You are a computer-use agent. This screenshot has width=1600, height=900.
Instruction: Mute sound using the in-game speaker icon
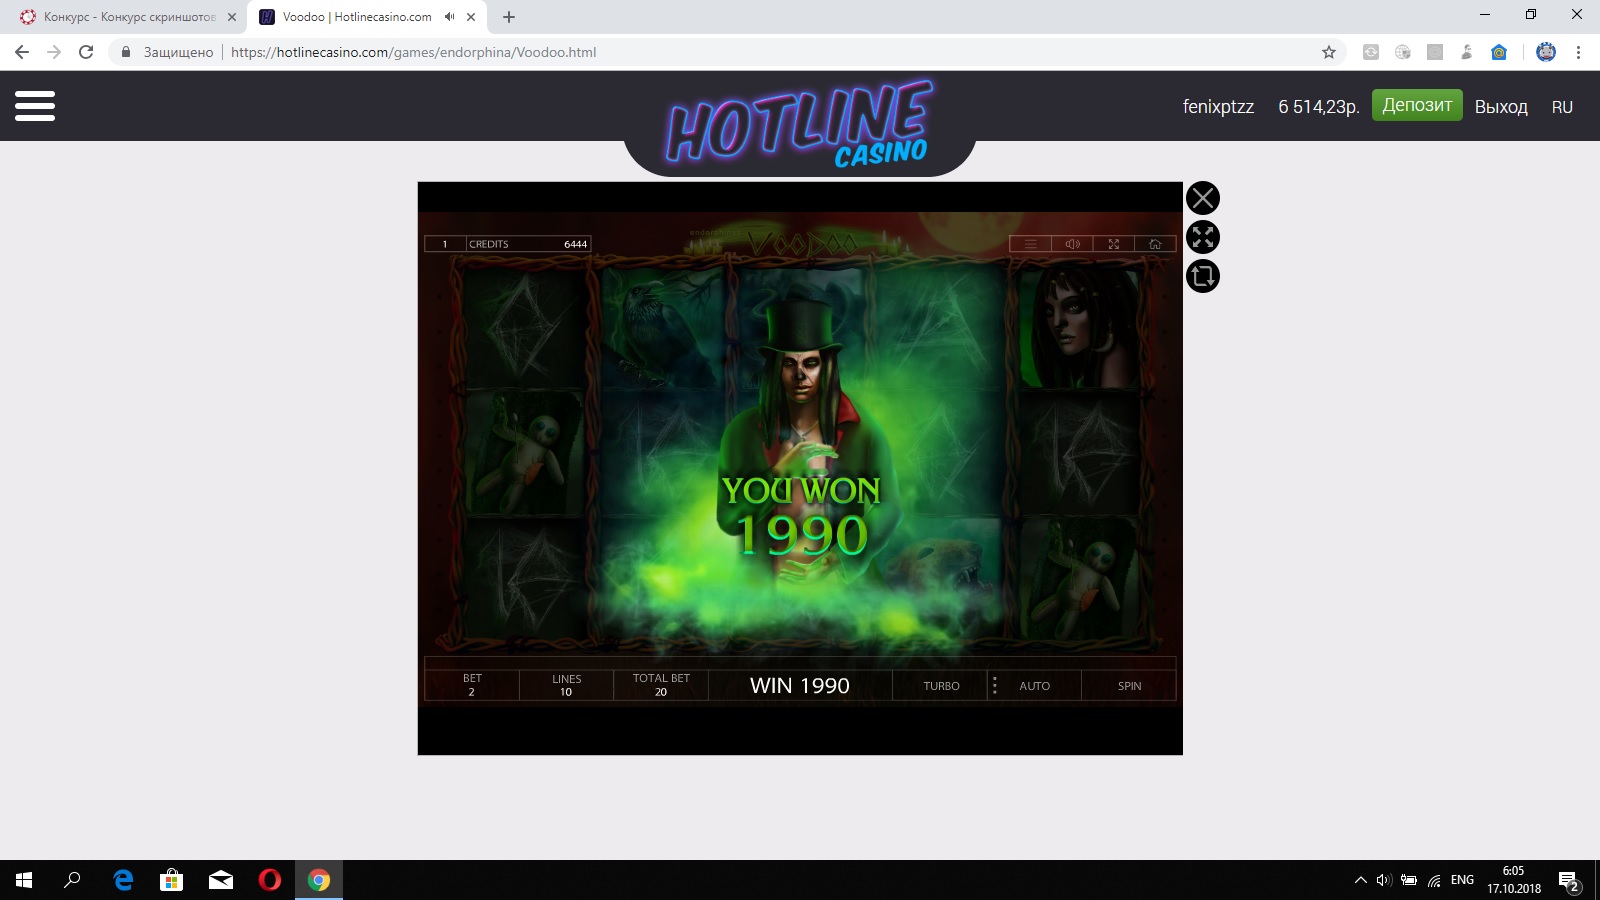pyautogui.click(x=1072, y=244)
